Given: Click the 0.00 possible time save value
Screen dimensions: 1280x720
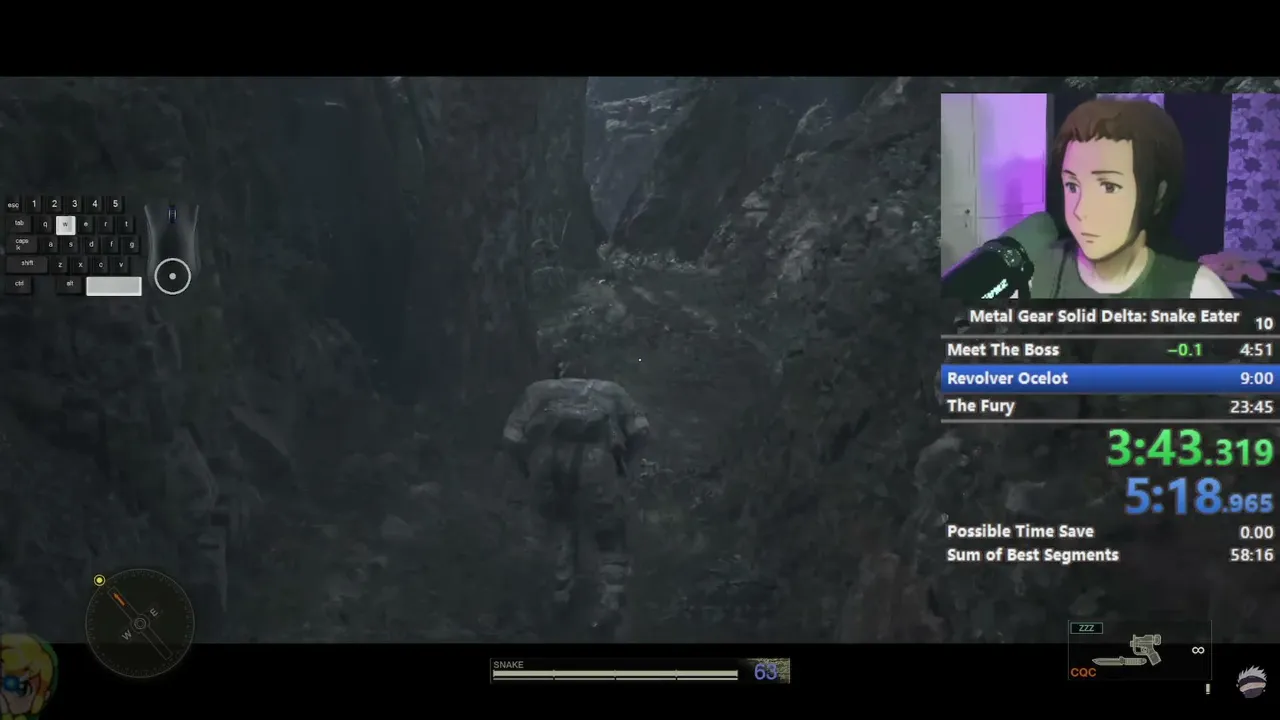Looking at the screenshot, I should point(1257,532).
